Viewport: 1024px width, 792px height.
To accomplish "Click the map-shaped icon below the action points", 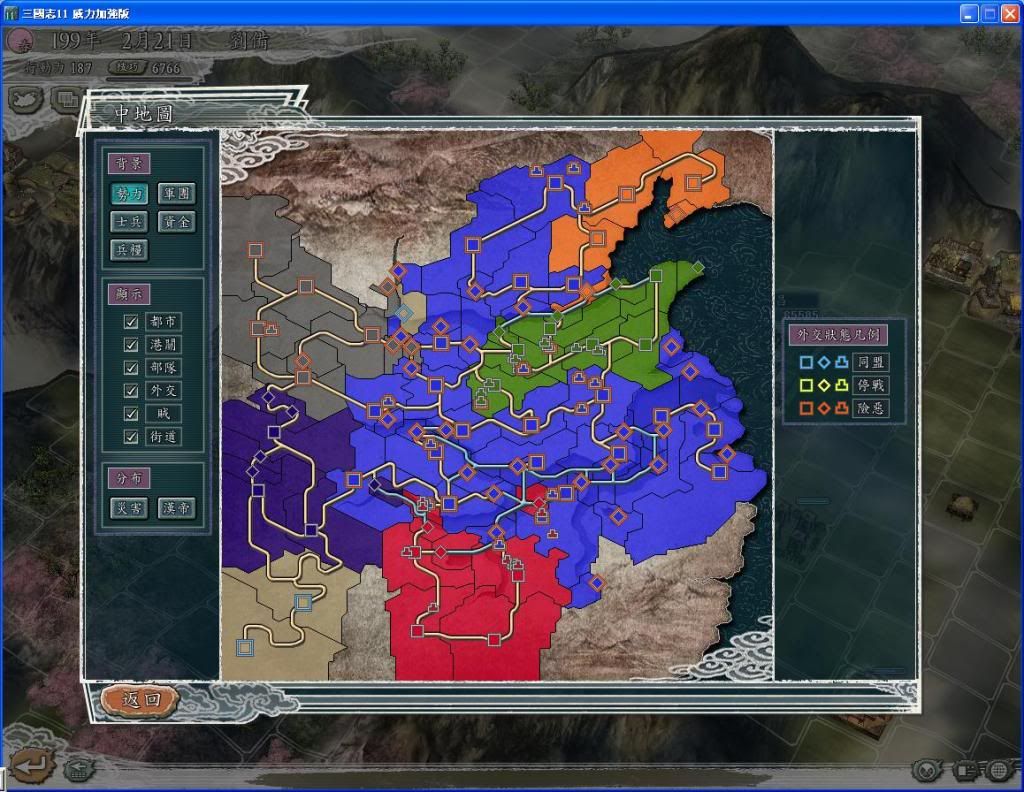I will (27, 99).
